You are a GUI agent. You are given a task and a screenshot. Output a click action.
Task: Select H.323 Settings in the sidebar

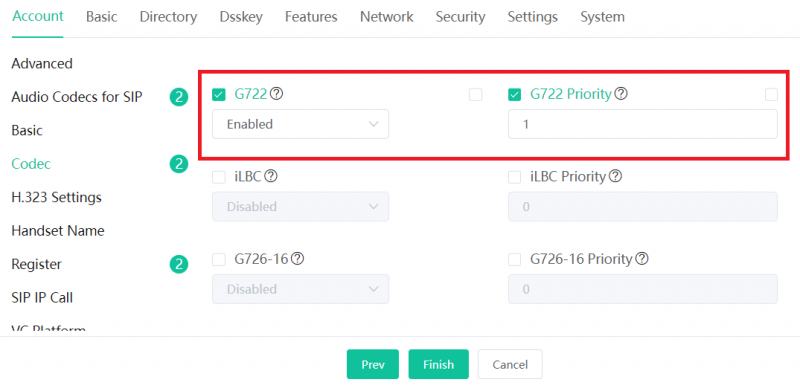[x=56, y=198]
